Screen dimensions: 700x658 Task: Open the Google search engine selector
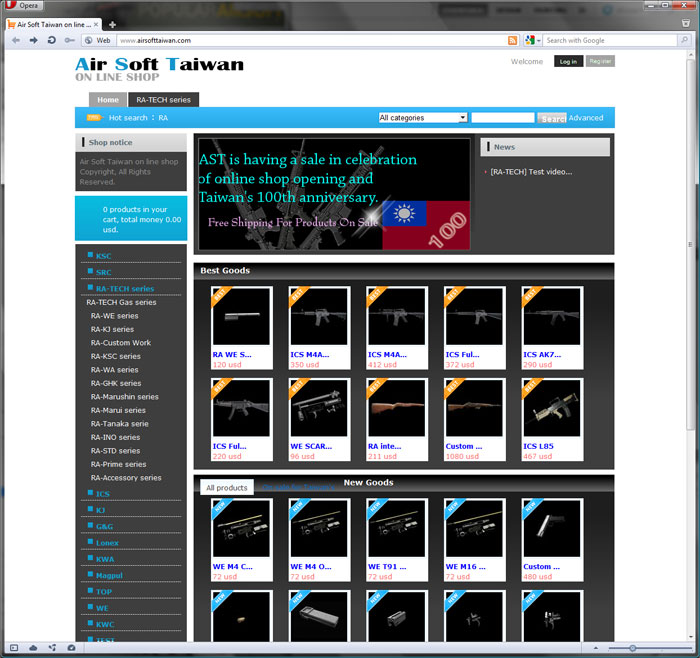(x=533, y=41)
